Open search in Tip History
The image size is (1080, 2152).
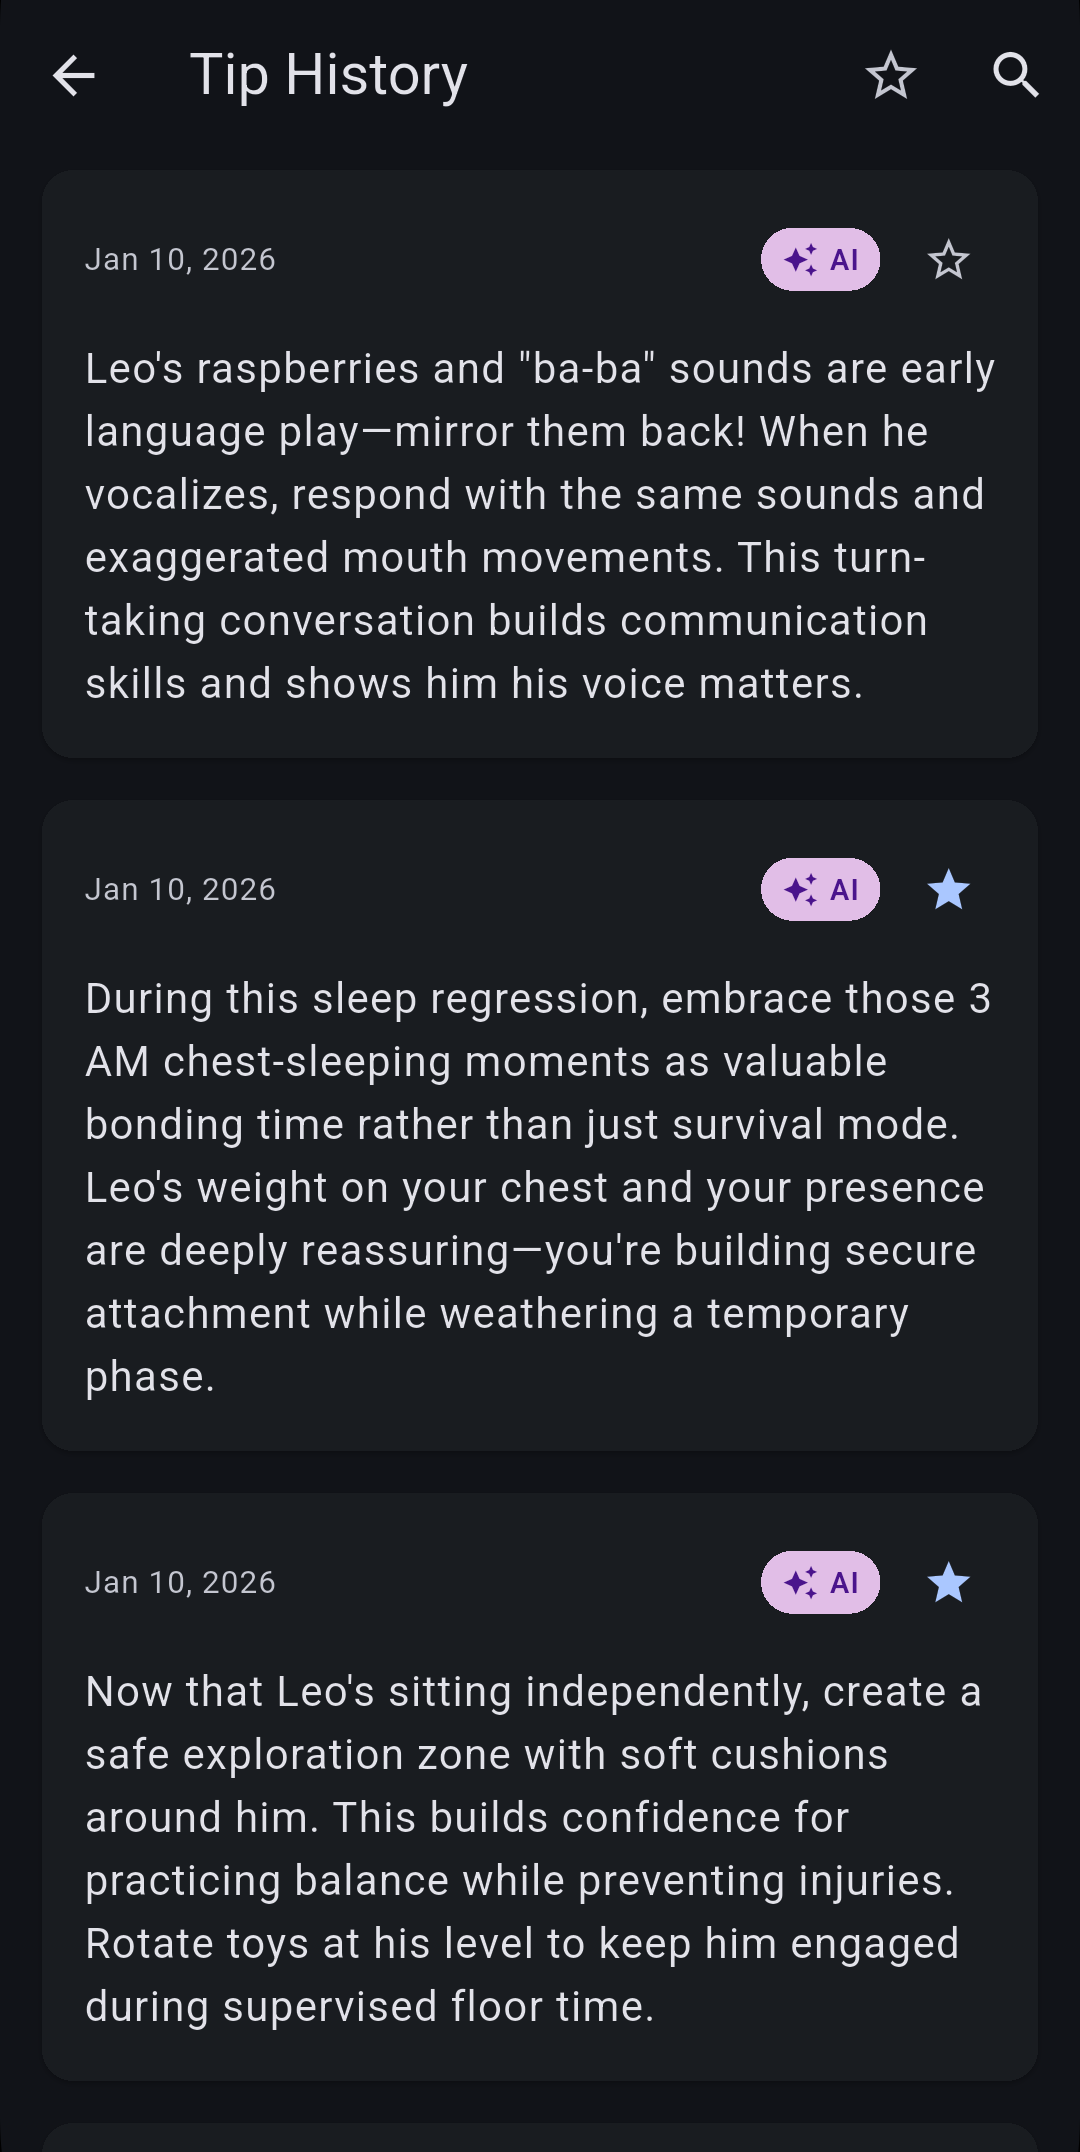(1015, 76)
